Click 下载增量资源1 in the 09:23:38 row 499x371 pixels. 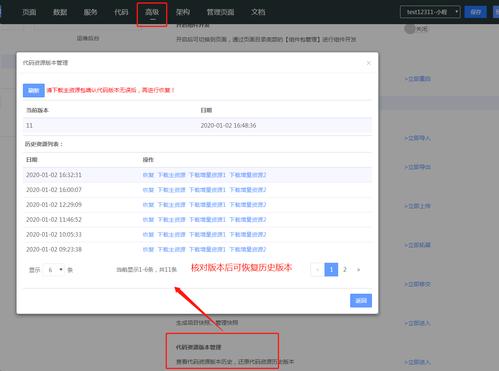point(207,249)
